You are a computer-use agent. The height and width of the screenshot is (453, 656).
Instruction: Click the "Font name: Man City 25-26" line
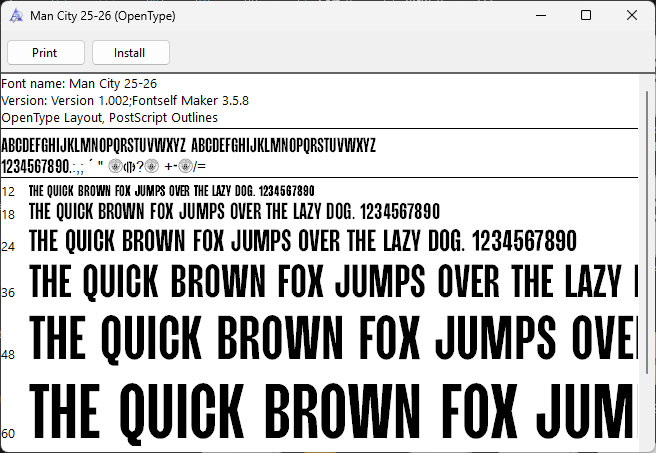coord(79,84)
